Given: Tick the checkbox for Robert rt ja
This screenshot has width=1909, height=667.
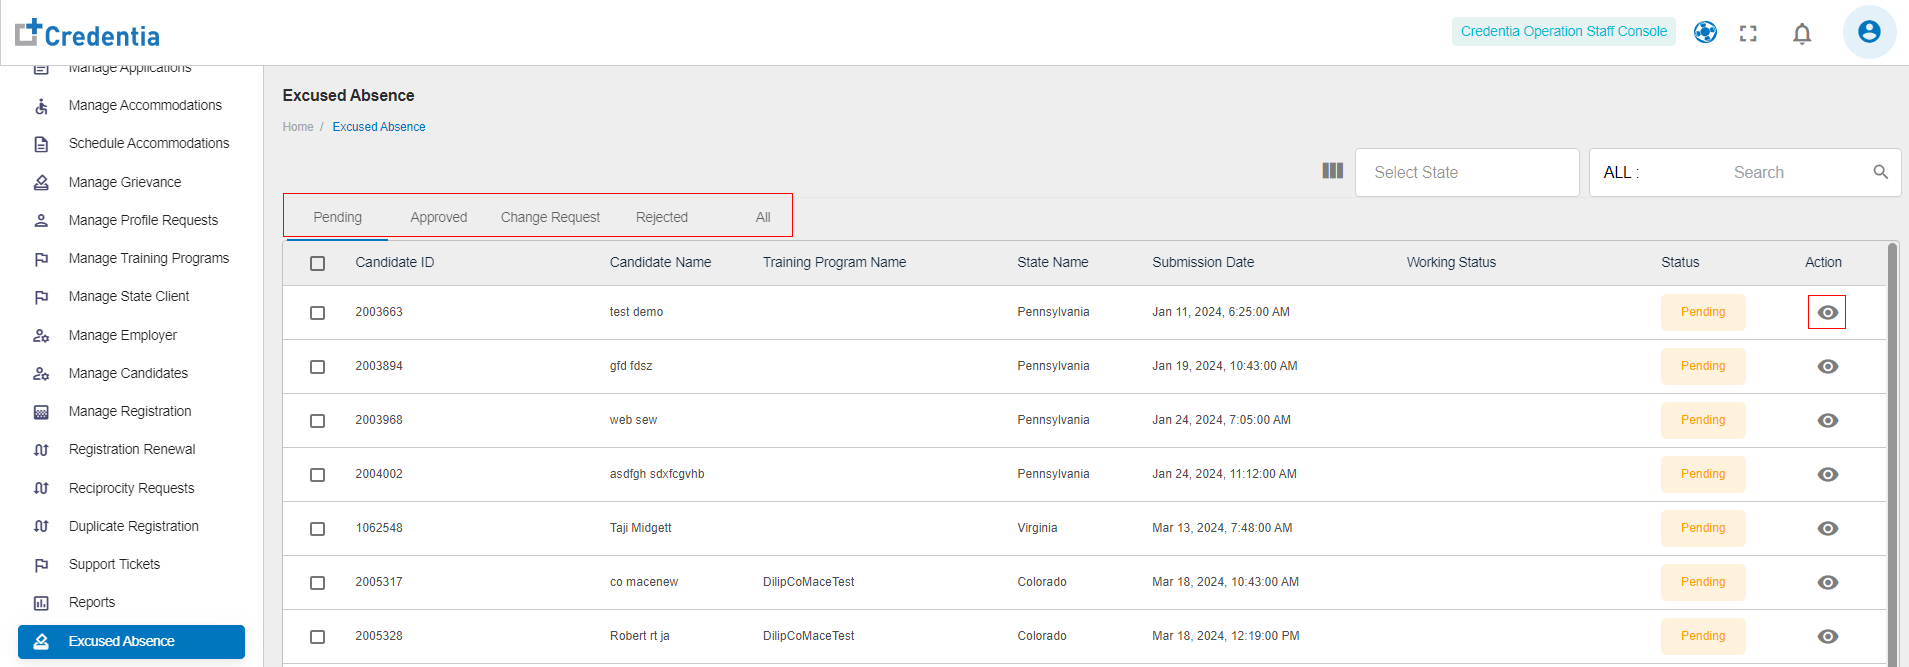Looking at the screenshot, I should point(318,637).
